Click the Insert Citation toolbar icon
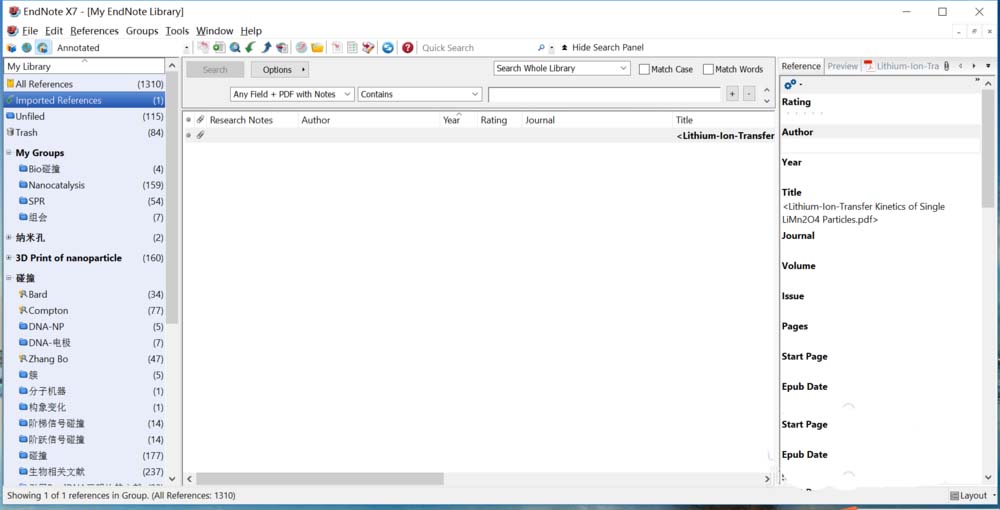The image size is (1000, 510). (x=337, y=48)
